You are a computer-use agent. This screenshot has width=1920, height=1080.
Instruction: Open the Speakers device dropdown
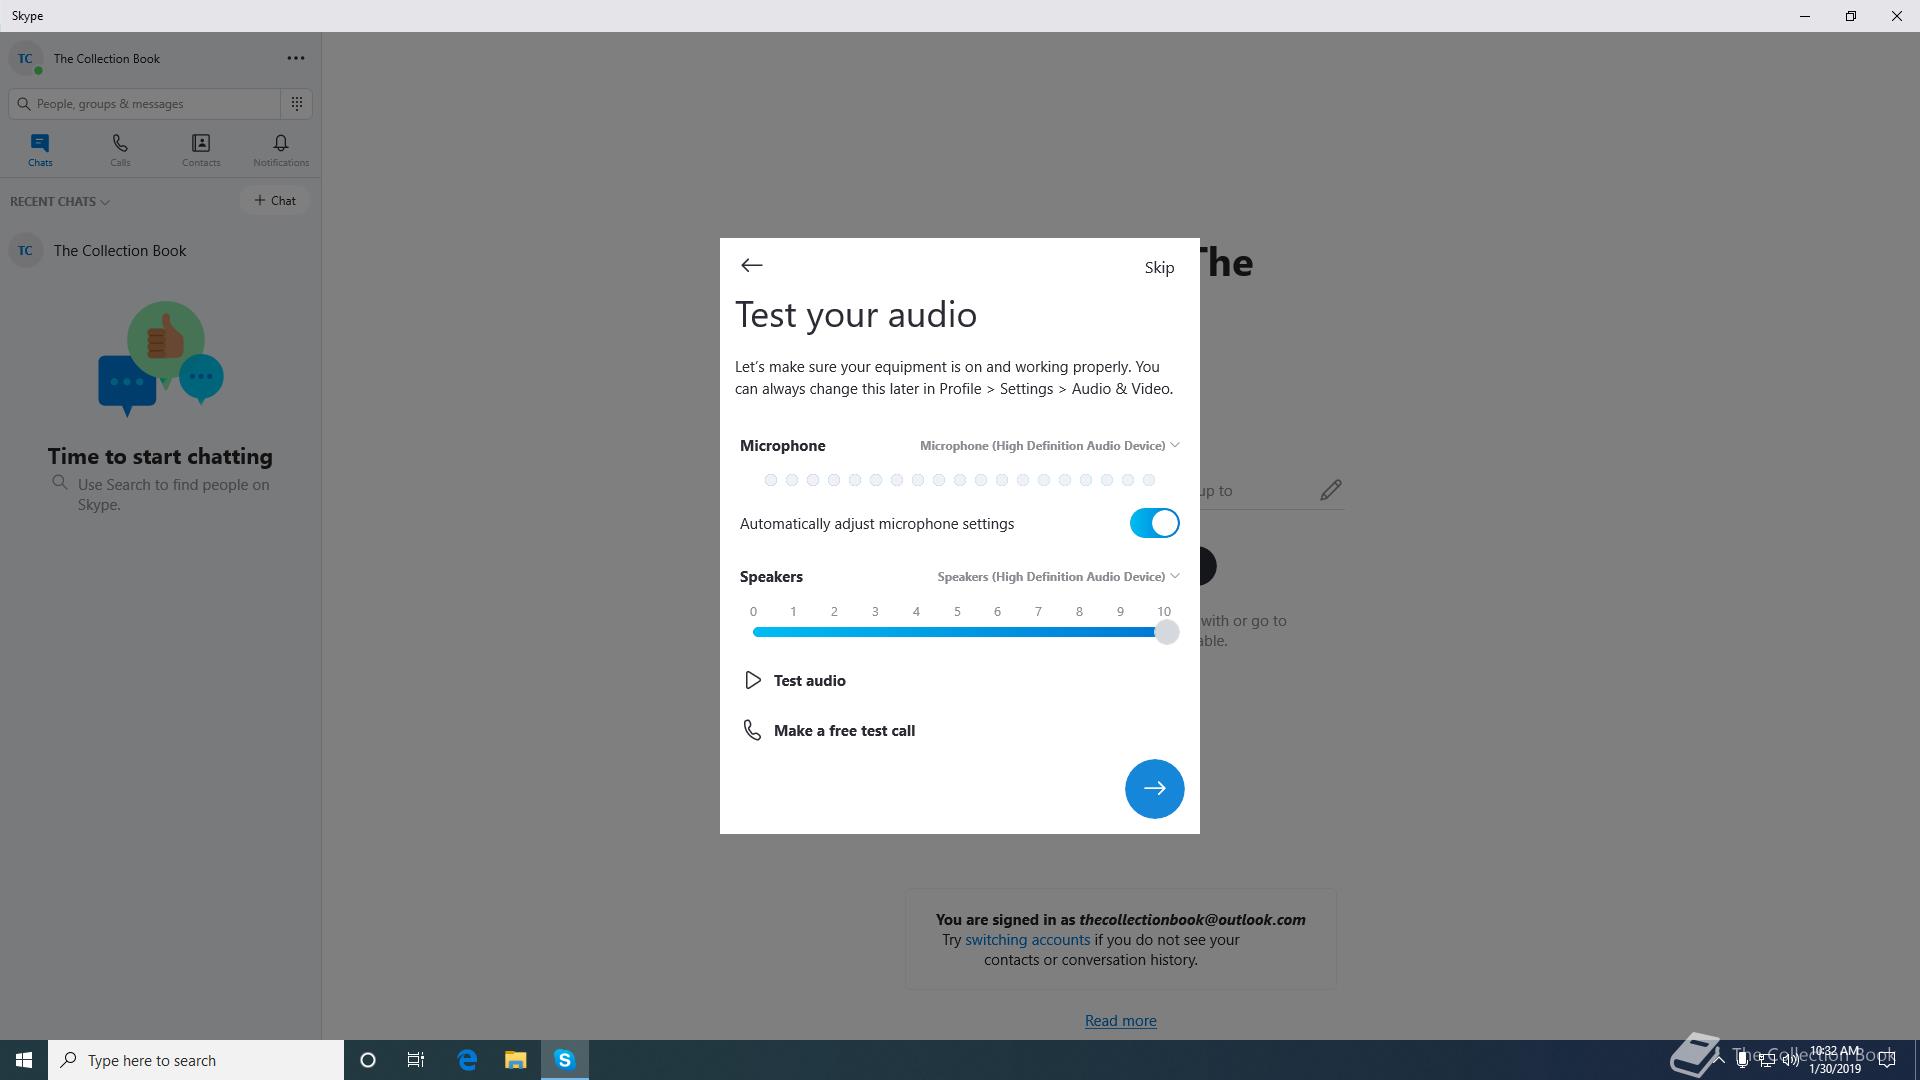(1058, 576)
